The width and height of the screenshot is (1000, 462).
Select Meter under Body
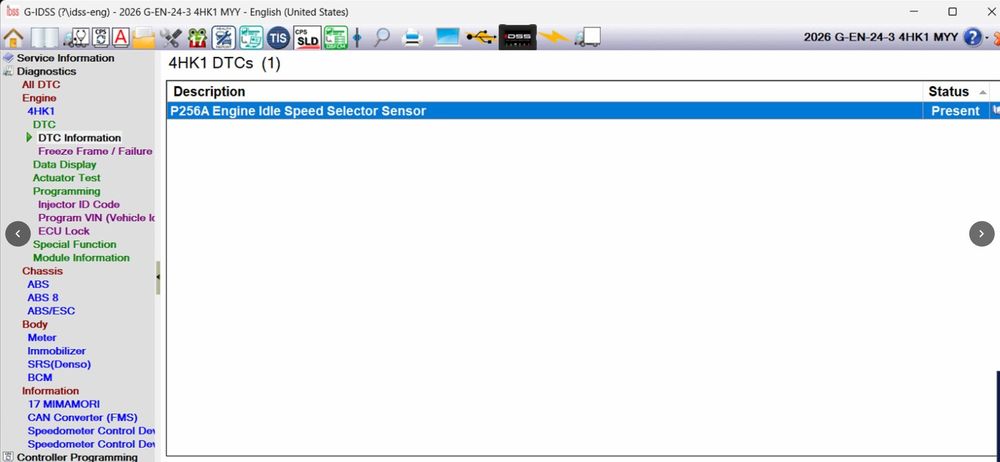(41, 338)
